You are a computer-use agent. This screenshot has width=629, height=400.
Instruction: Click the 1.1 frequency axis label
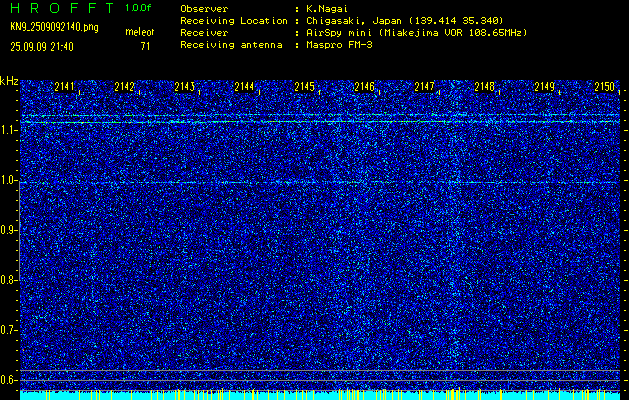7,130
